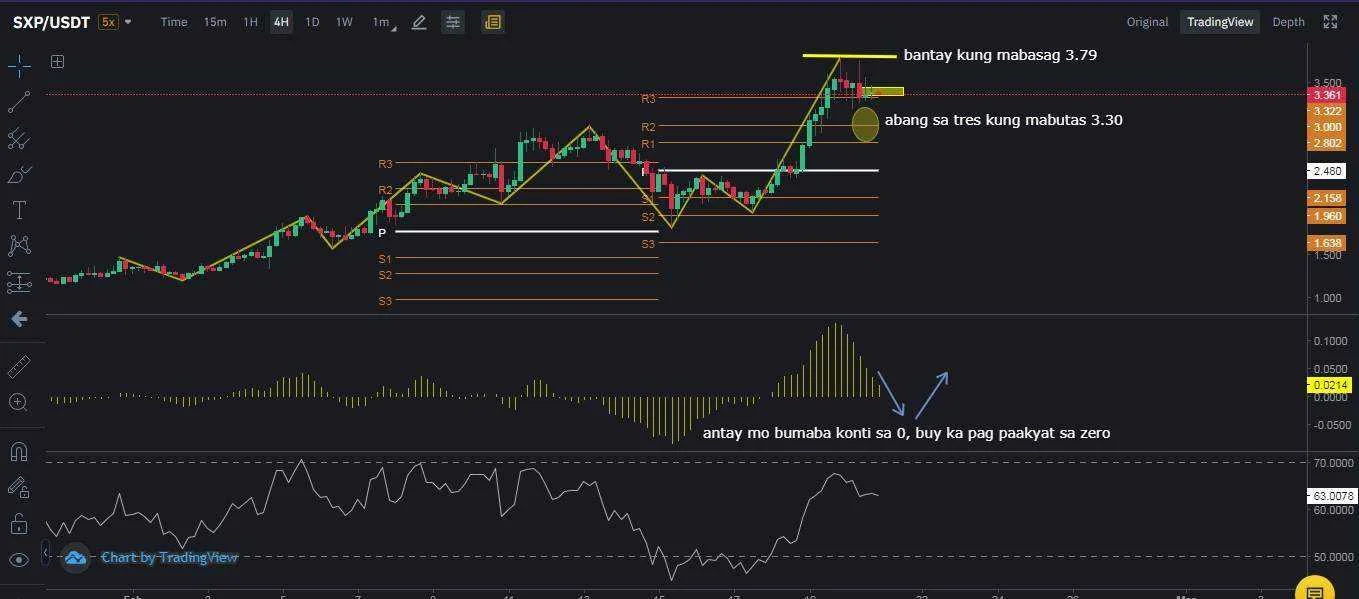Screen dimensions: 1359x599
Task: Select the 4H interval
Action: [x=281, y=22]
